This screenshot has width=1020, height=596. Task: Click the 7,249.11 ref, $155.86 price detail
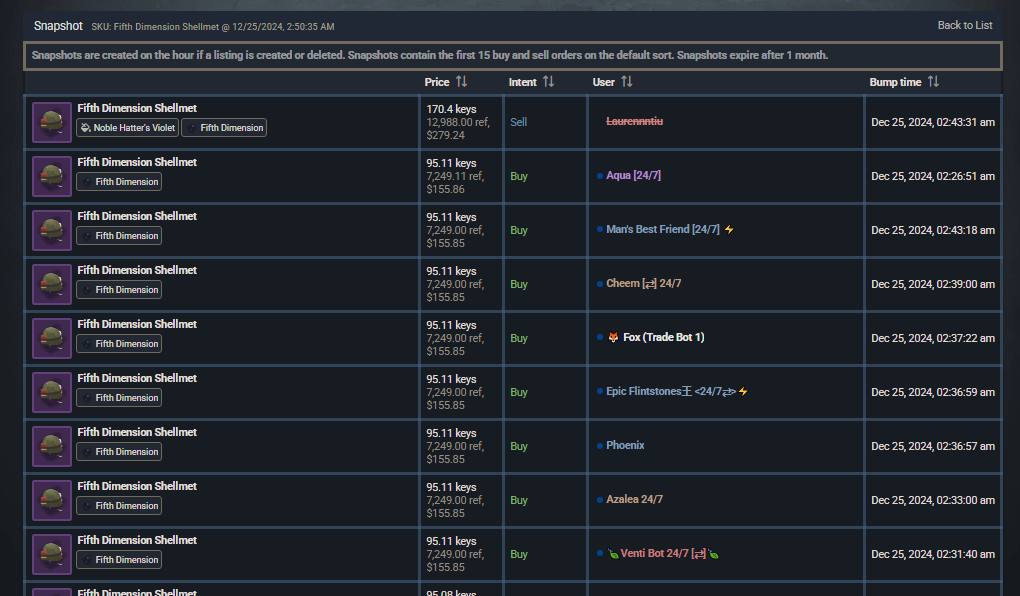(455, 183)
